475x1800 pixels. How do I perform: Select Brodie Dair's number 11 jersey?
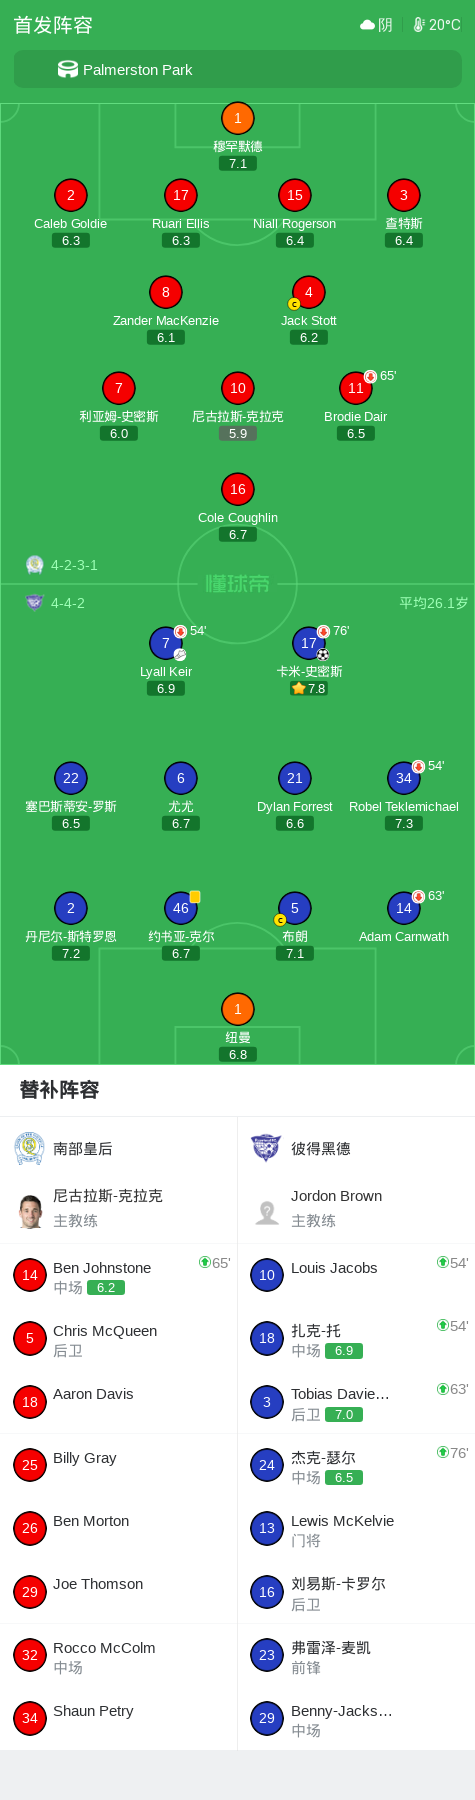point(356,388)
